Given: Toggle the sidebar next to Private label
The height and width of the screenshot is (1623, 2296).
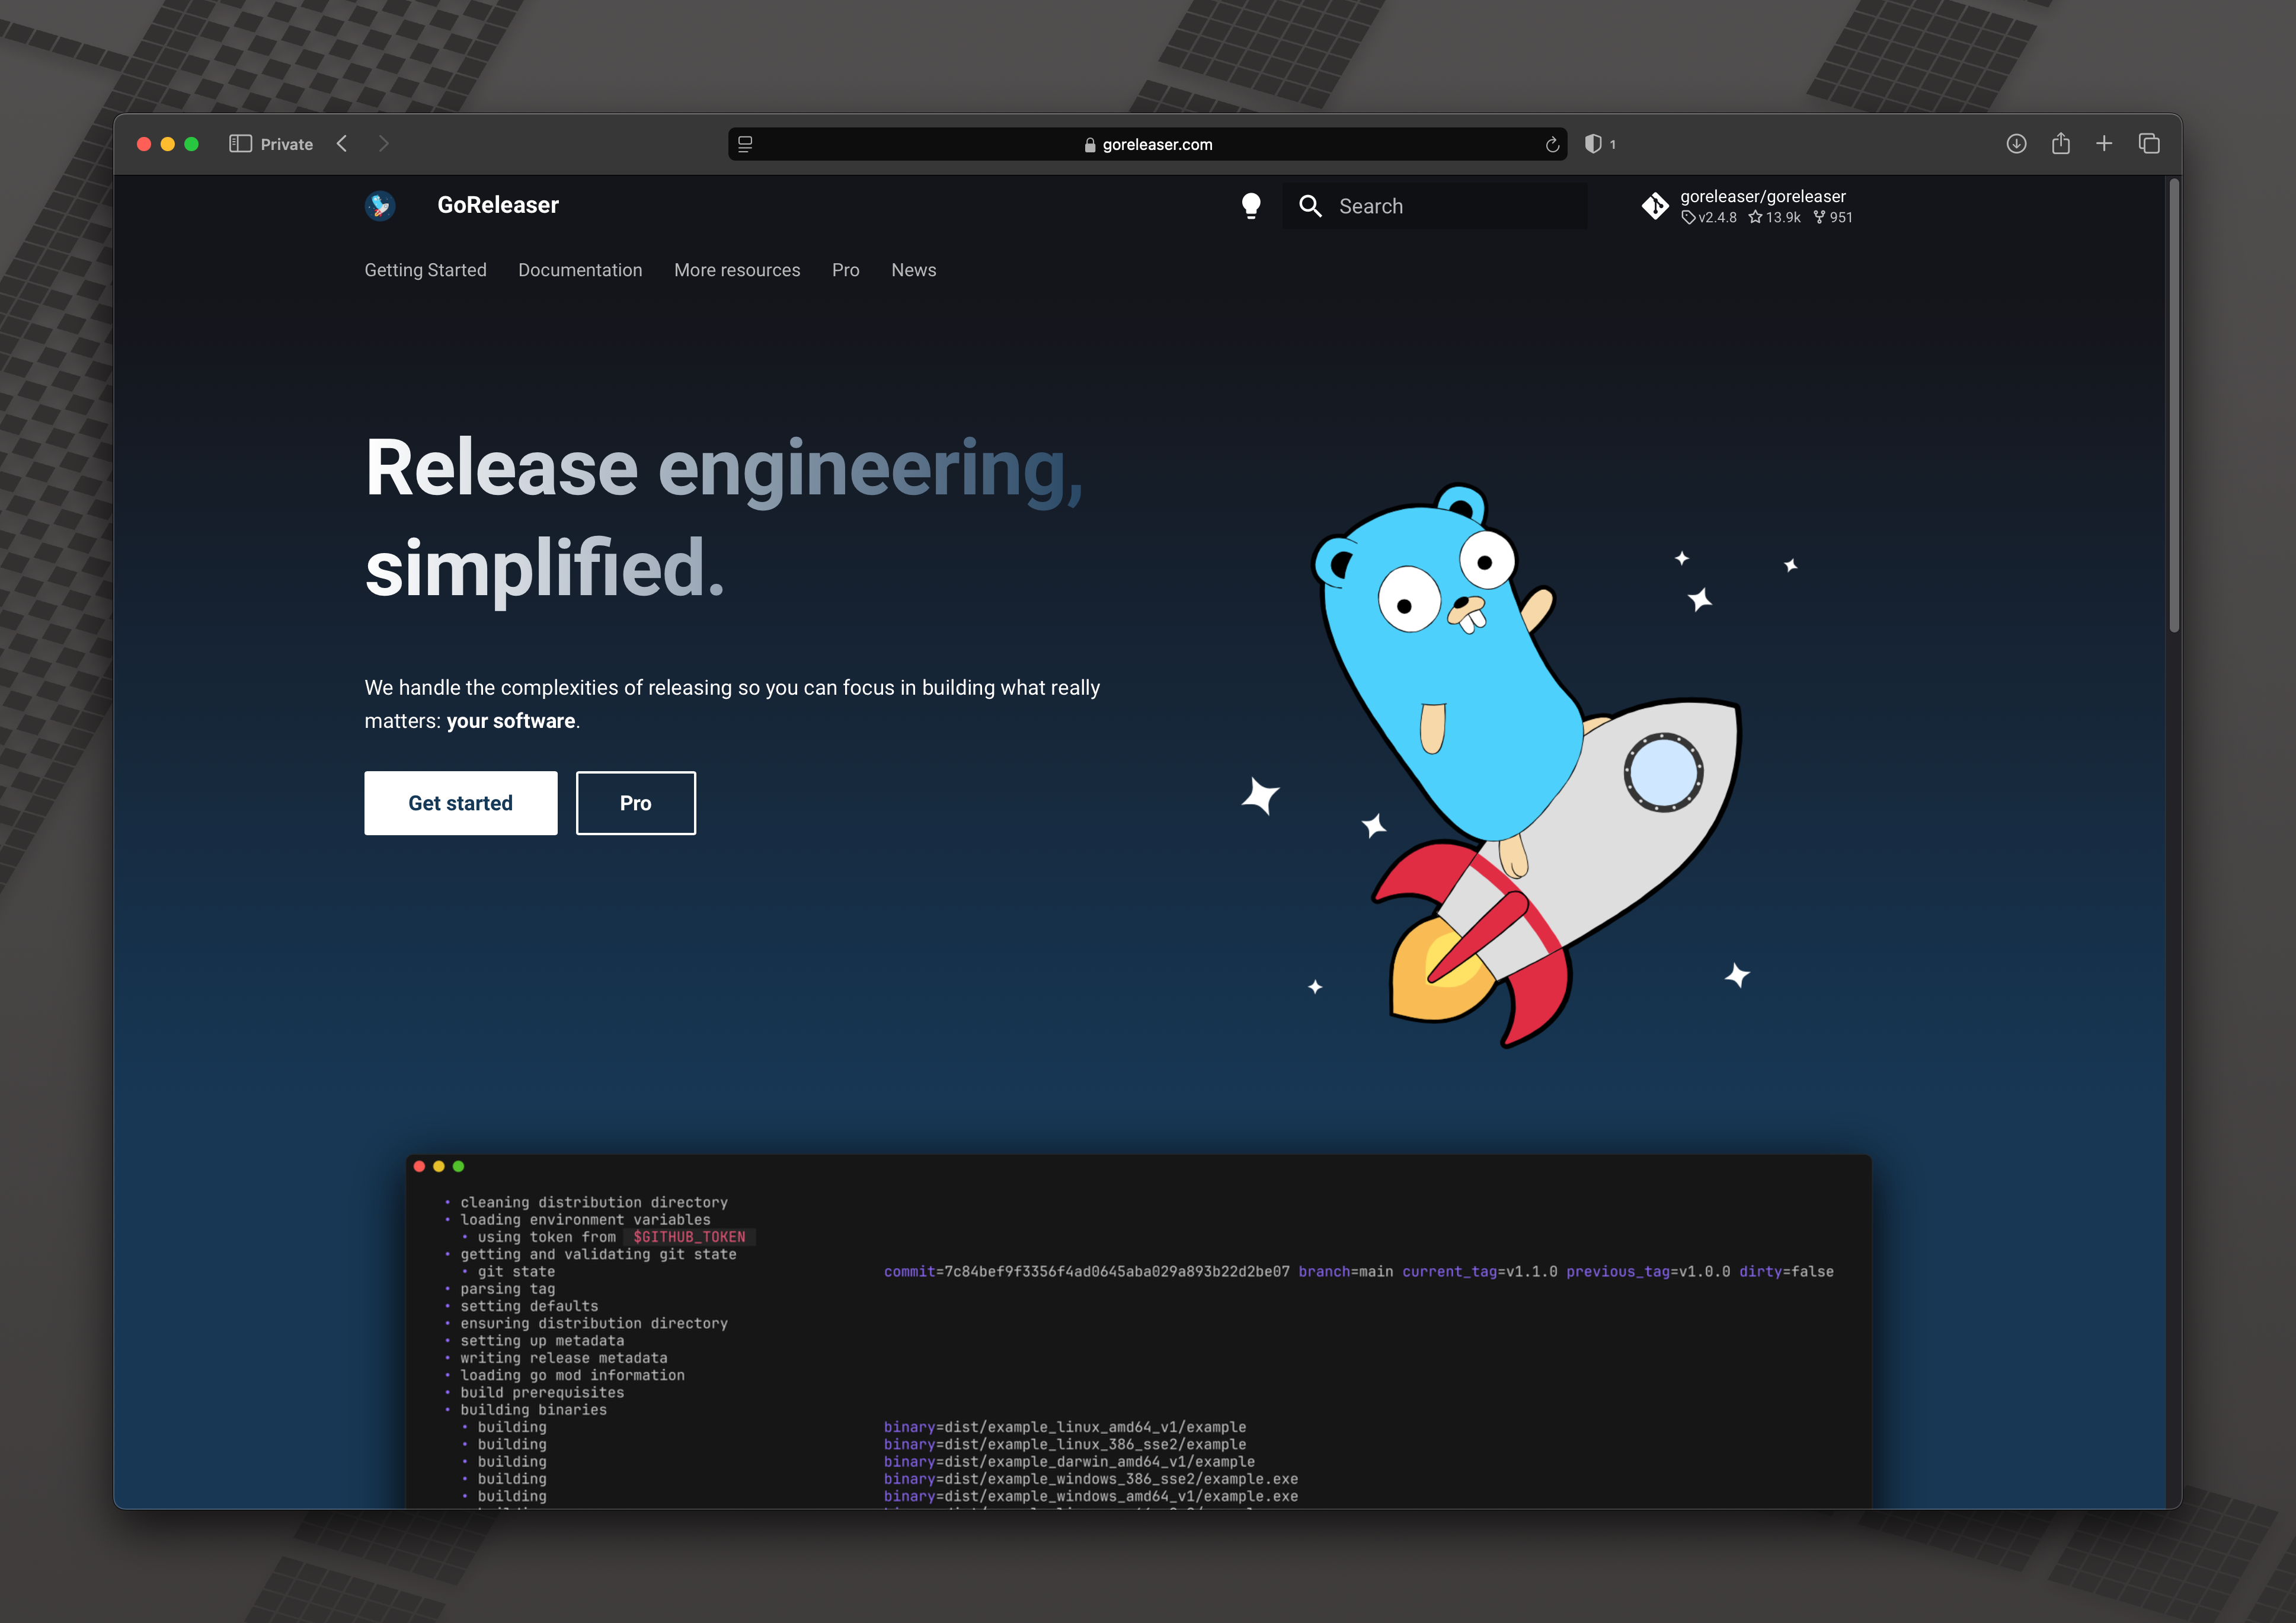Looking at the screenshot, I should tap(241, 143).
